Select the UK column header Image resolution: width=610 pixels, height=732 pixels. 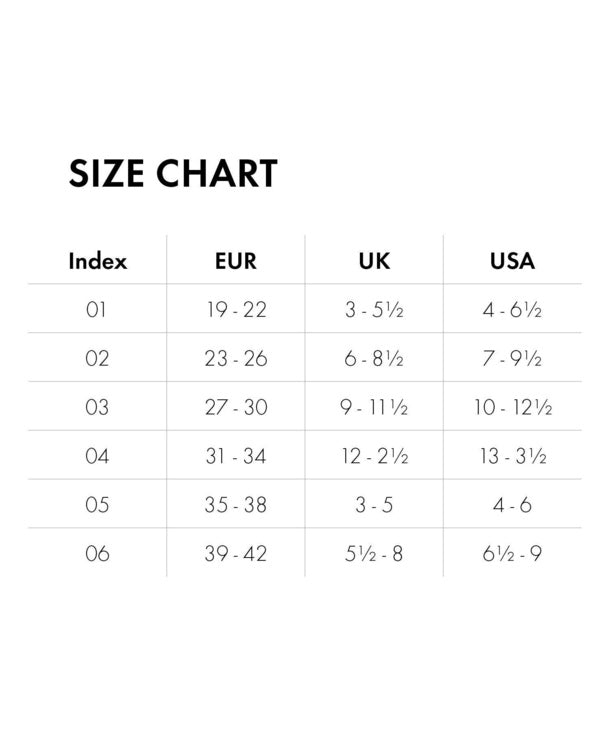tap(374, 261)
